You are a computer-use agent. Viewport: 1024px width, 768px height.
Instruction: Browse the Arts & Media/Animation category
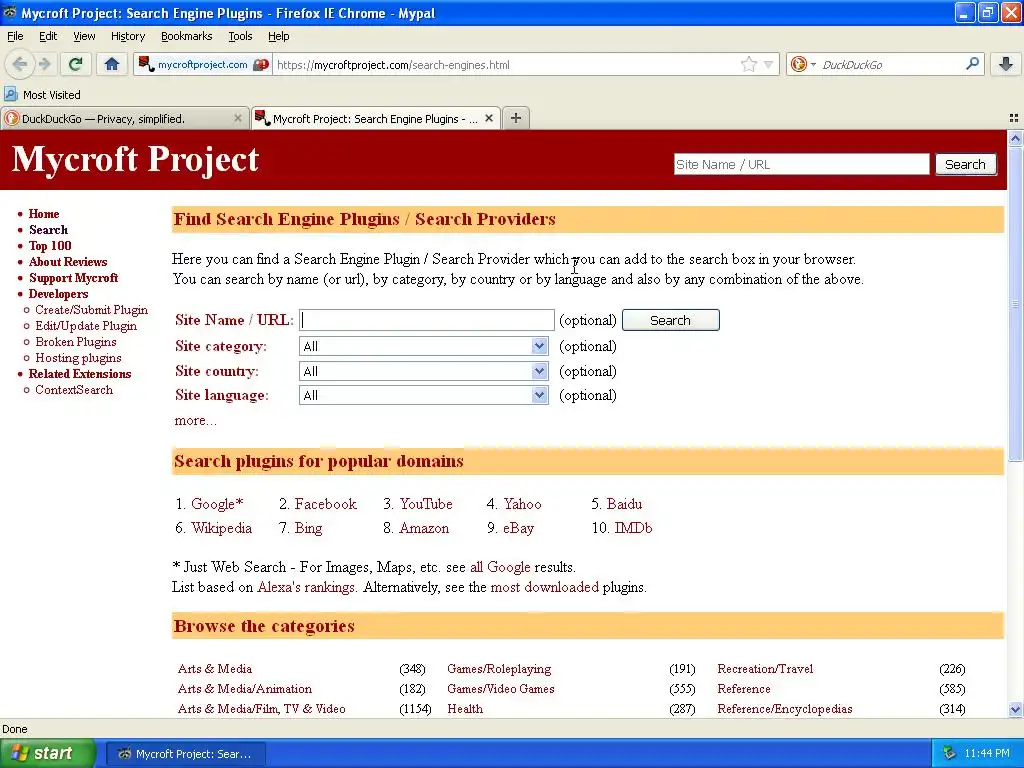click(x=245, y=689)
